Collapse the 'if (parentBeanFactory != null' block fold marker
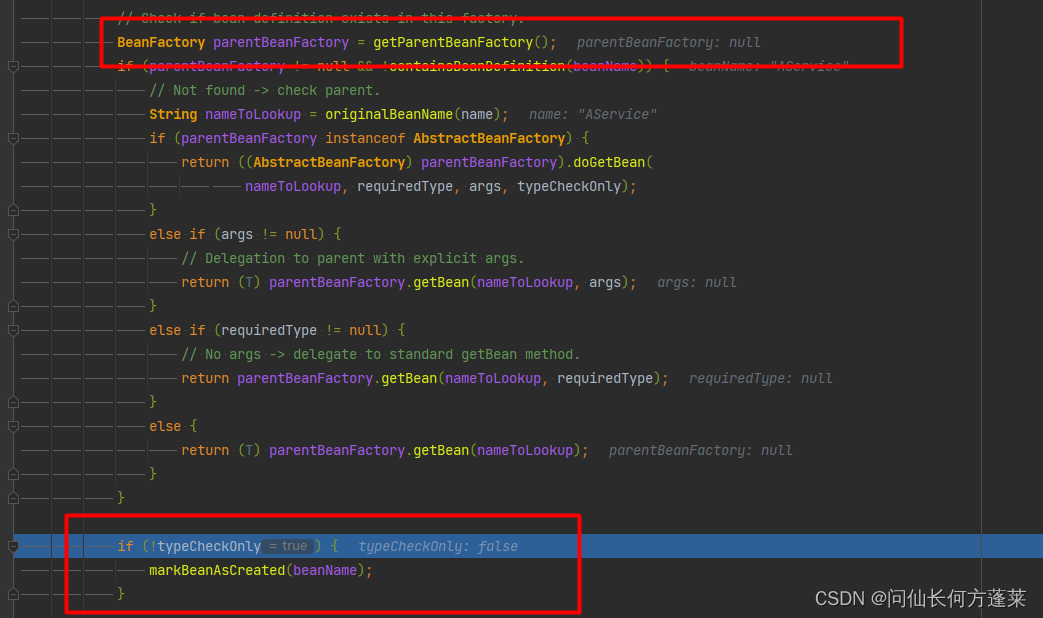This screenshot has width=1043, height=618. 13,67
